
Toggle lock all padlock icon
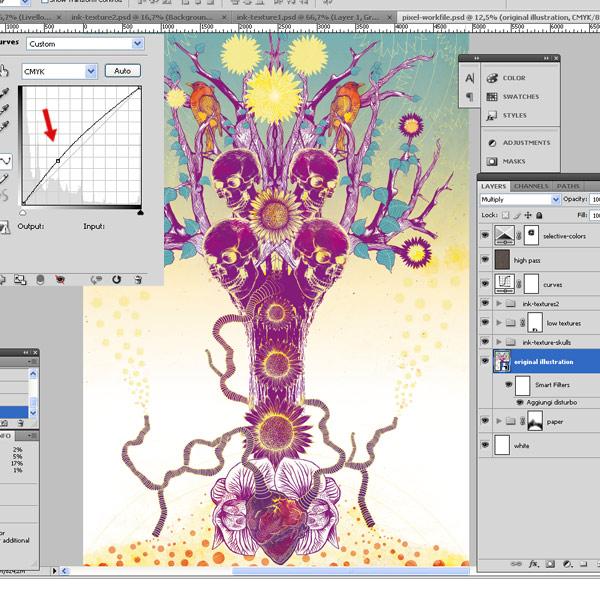(539, 215)
